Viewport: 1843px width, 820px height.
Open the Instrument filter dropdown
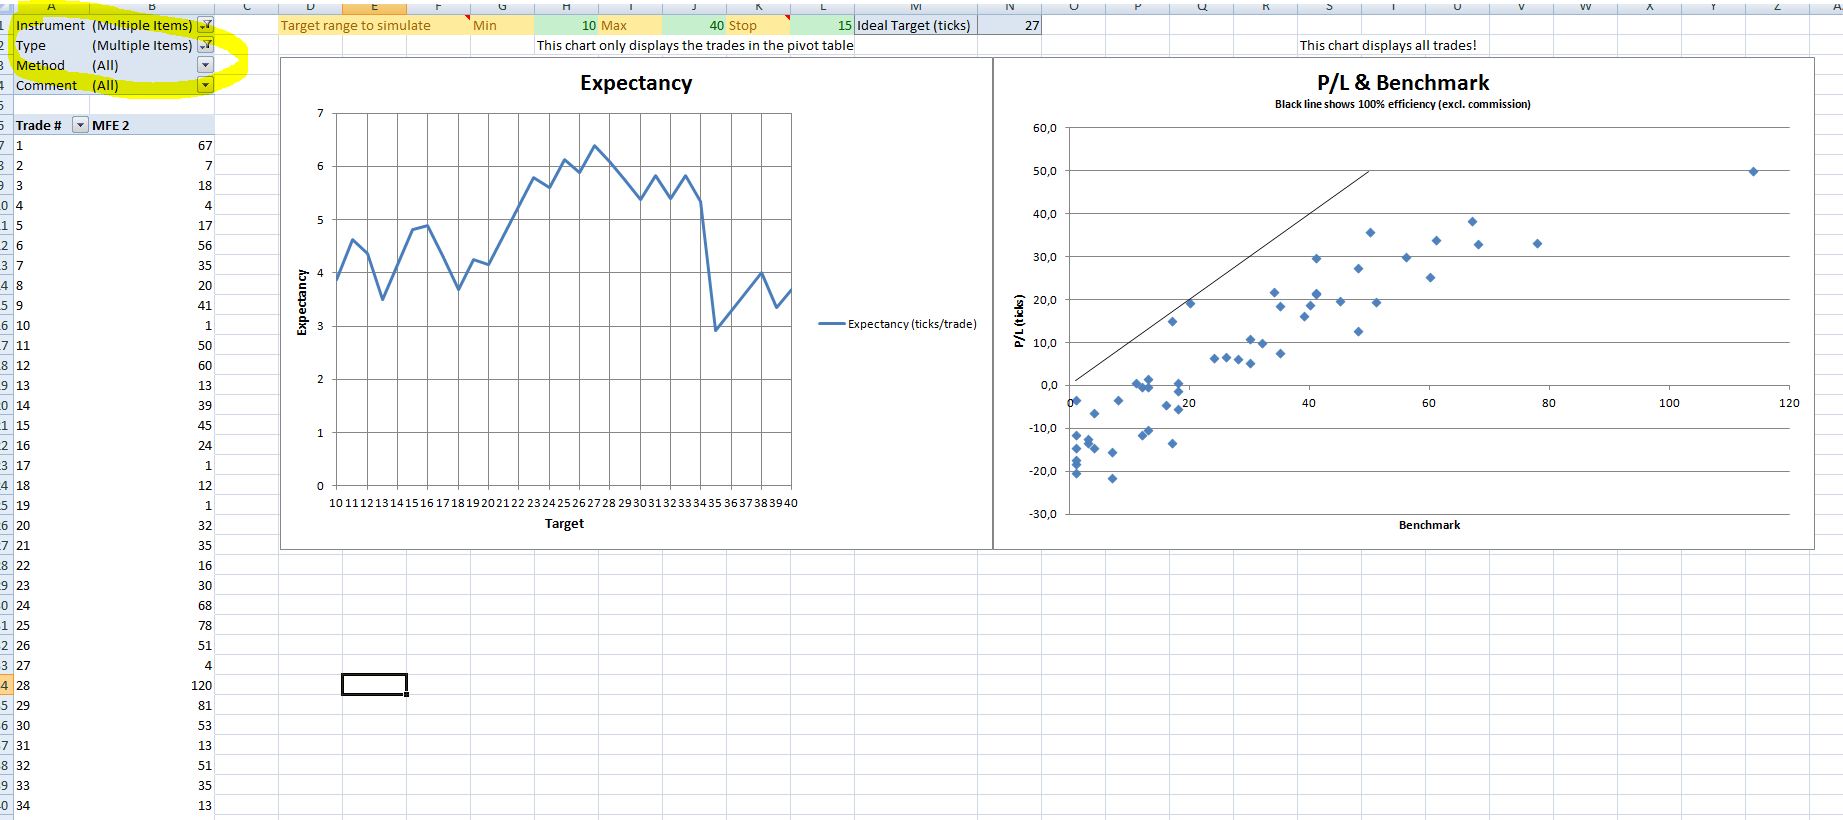[x=205, y=25]
